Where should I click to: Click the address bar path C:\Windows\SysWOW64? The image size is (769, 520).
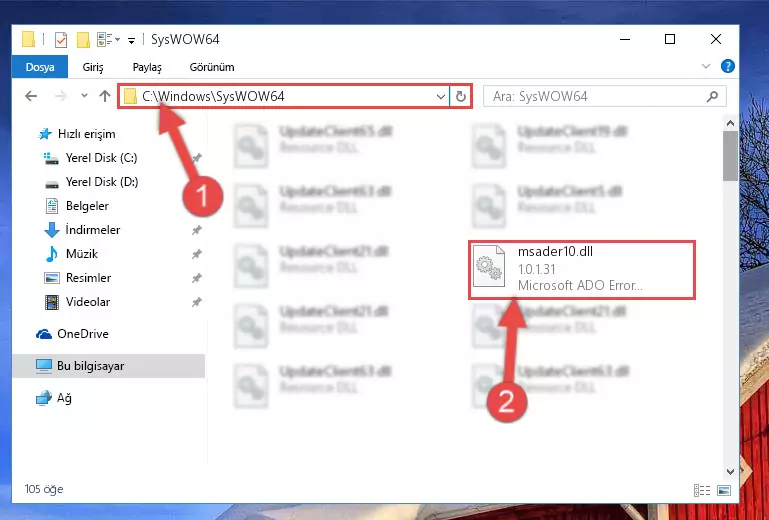(x=213, y=96)
